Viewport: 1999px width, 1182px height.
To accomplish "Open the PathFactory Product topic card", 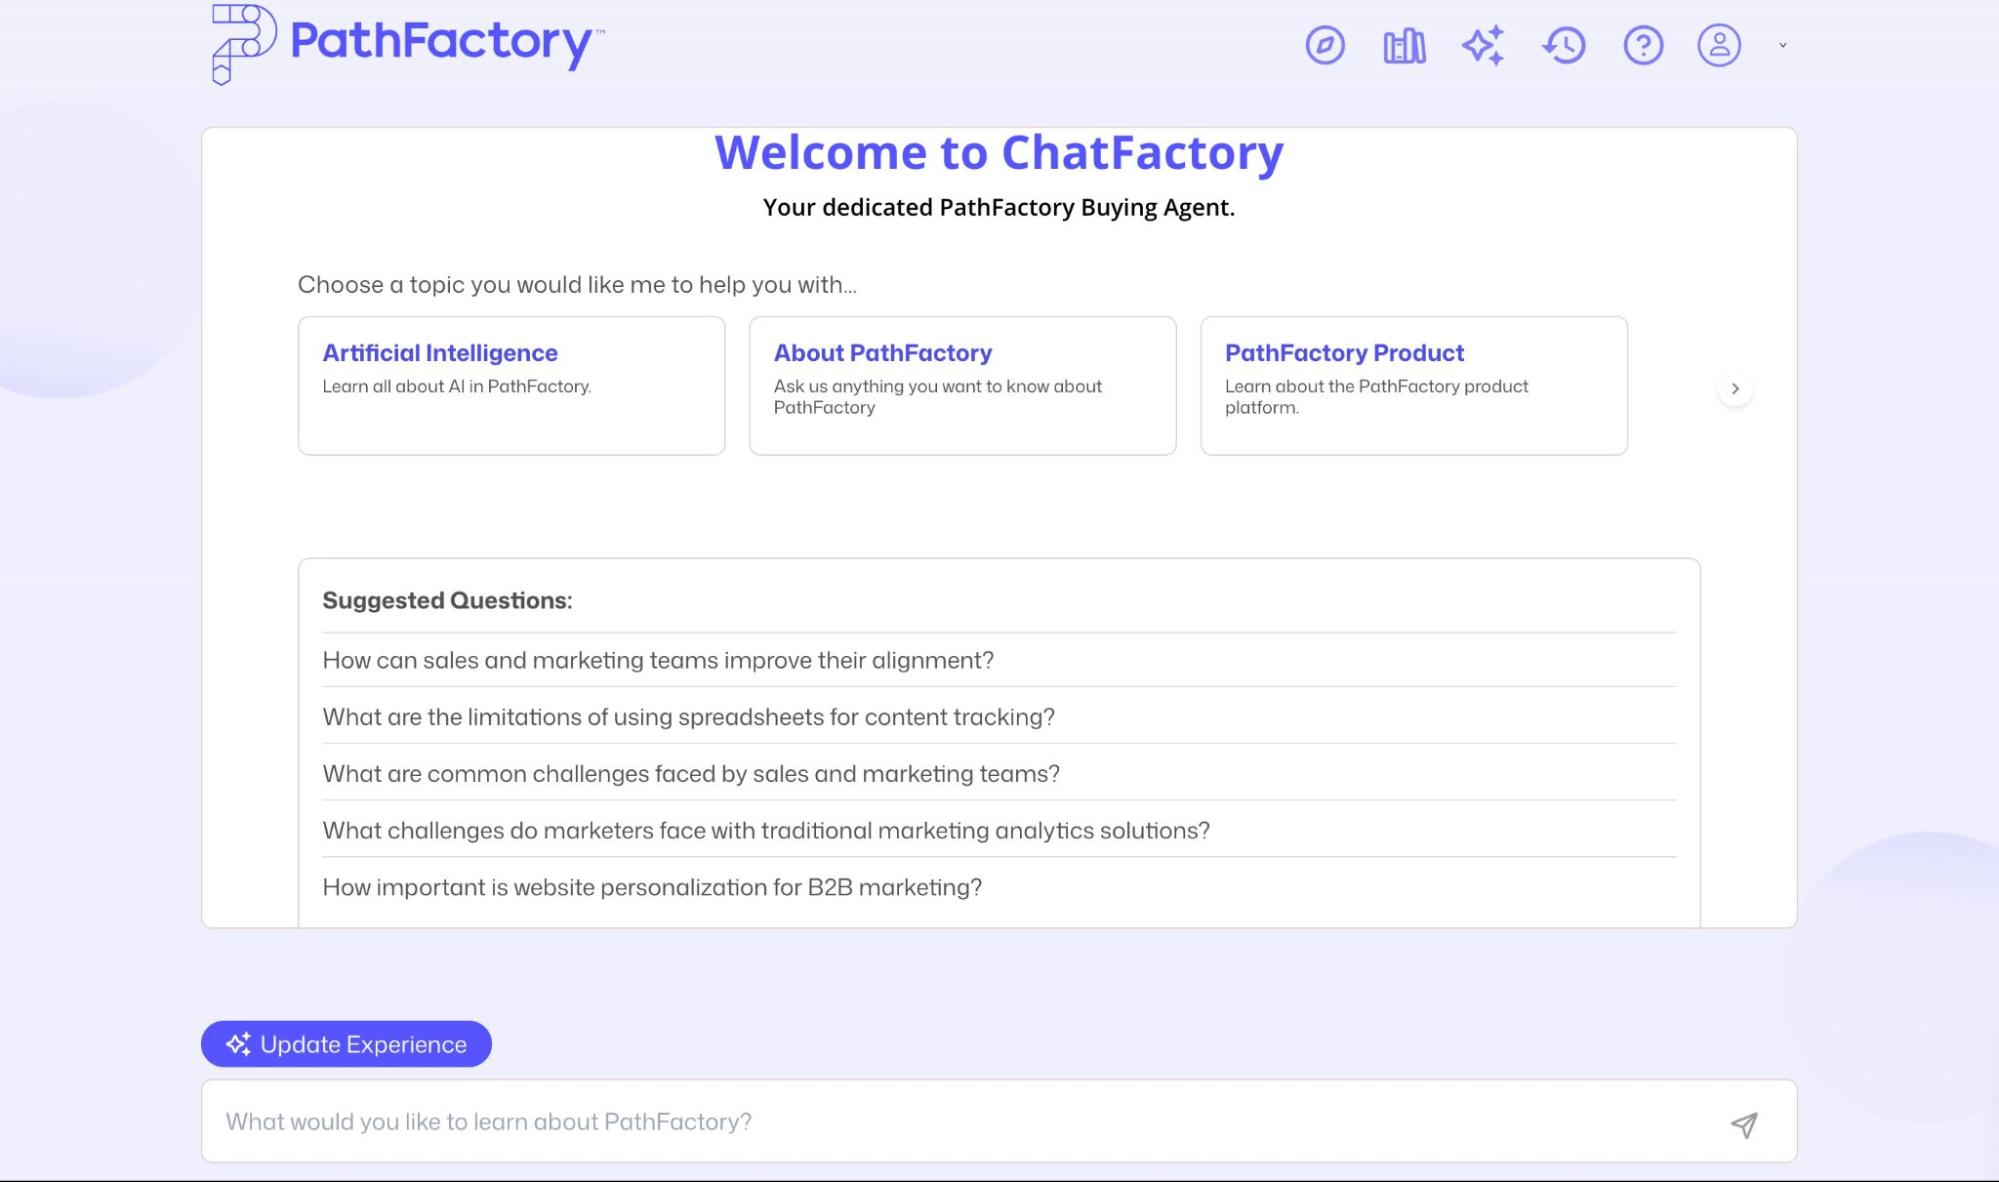I will click(1413, 385).
